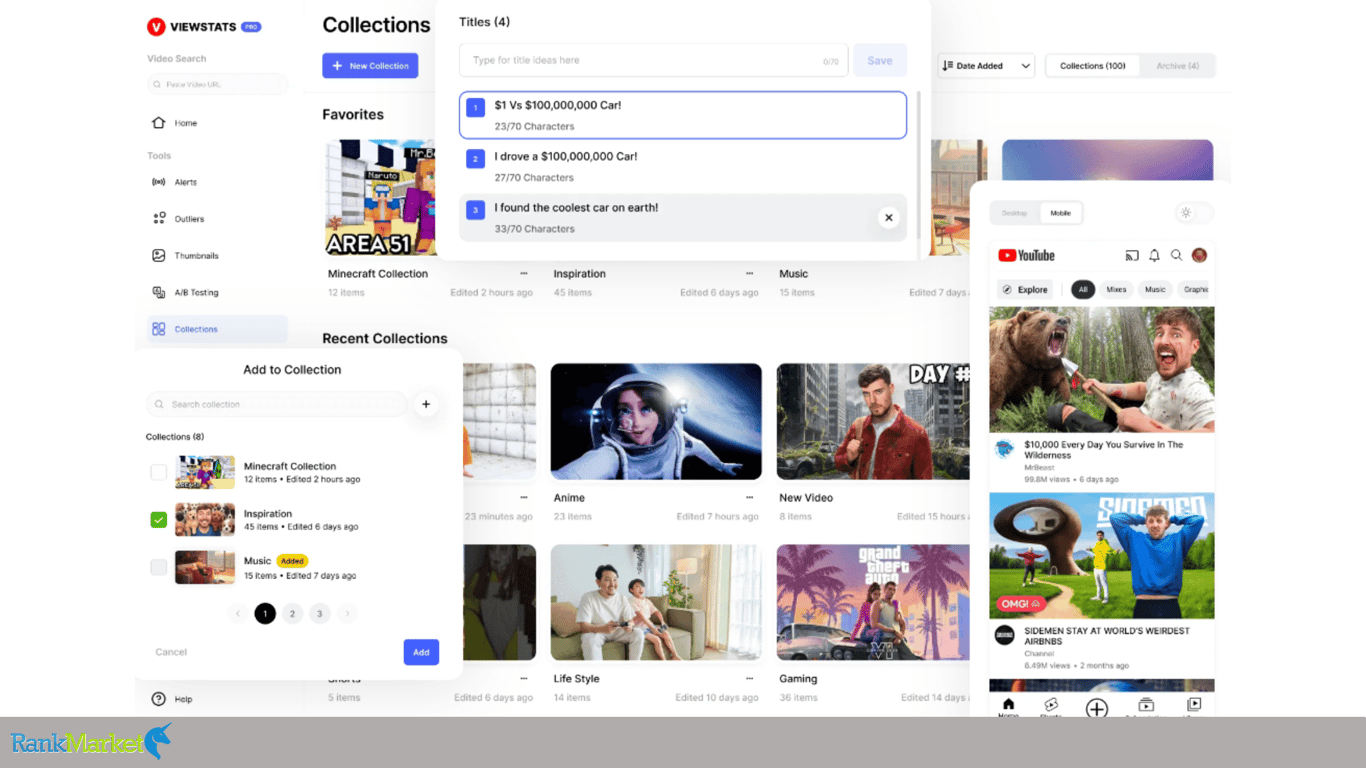The width and height of the screenshot is (1366, 768).
Task: Click the cast icon in YouTube preview
Action: (x=1132, y=255)
